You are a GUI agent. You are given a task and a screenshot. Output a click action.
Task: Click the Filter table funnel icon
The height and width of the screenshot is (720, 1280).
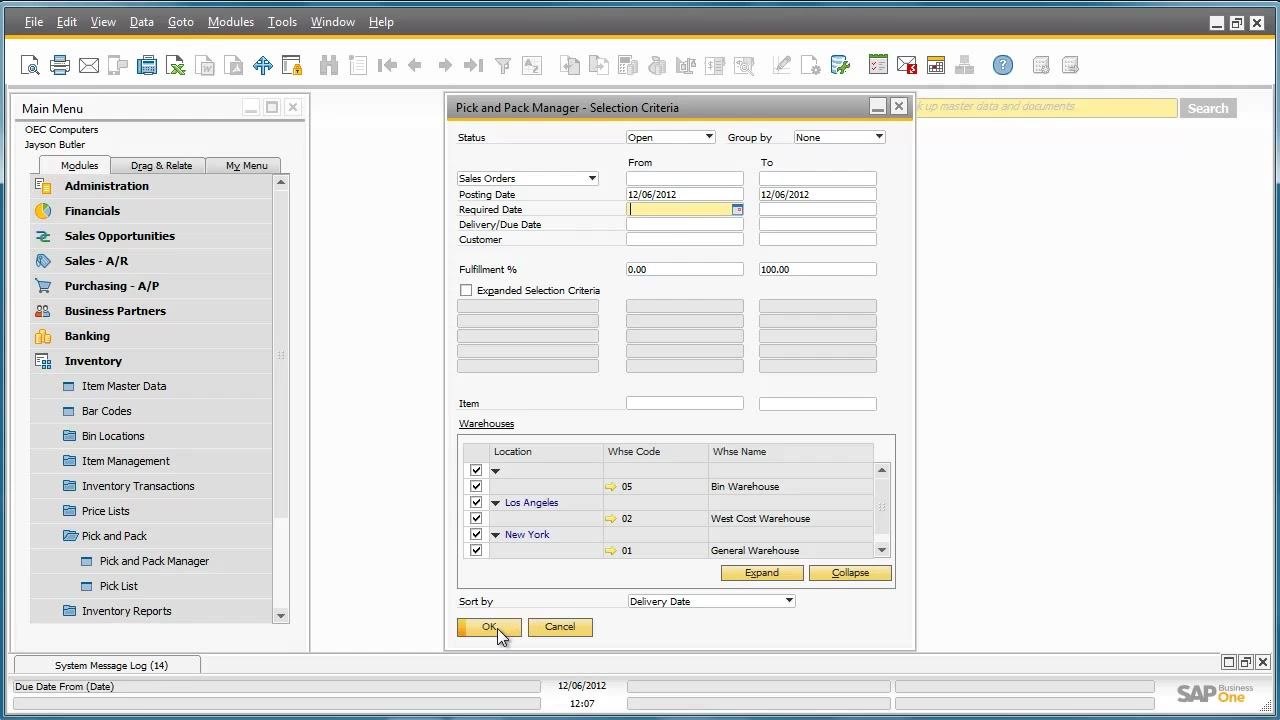pos(503,66)
